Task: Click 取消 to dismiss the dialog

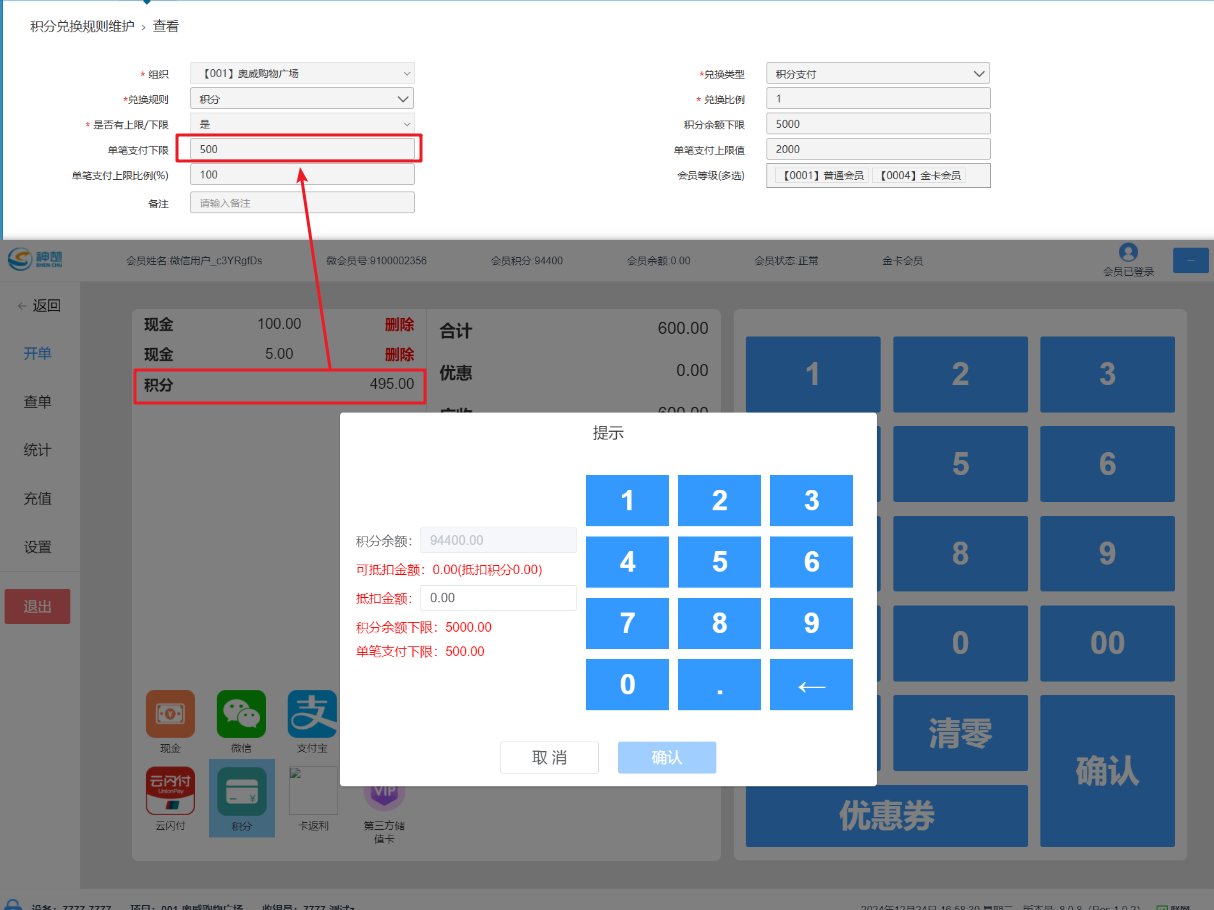Action: (x=549, y=758)
